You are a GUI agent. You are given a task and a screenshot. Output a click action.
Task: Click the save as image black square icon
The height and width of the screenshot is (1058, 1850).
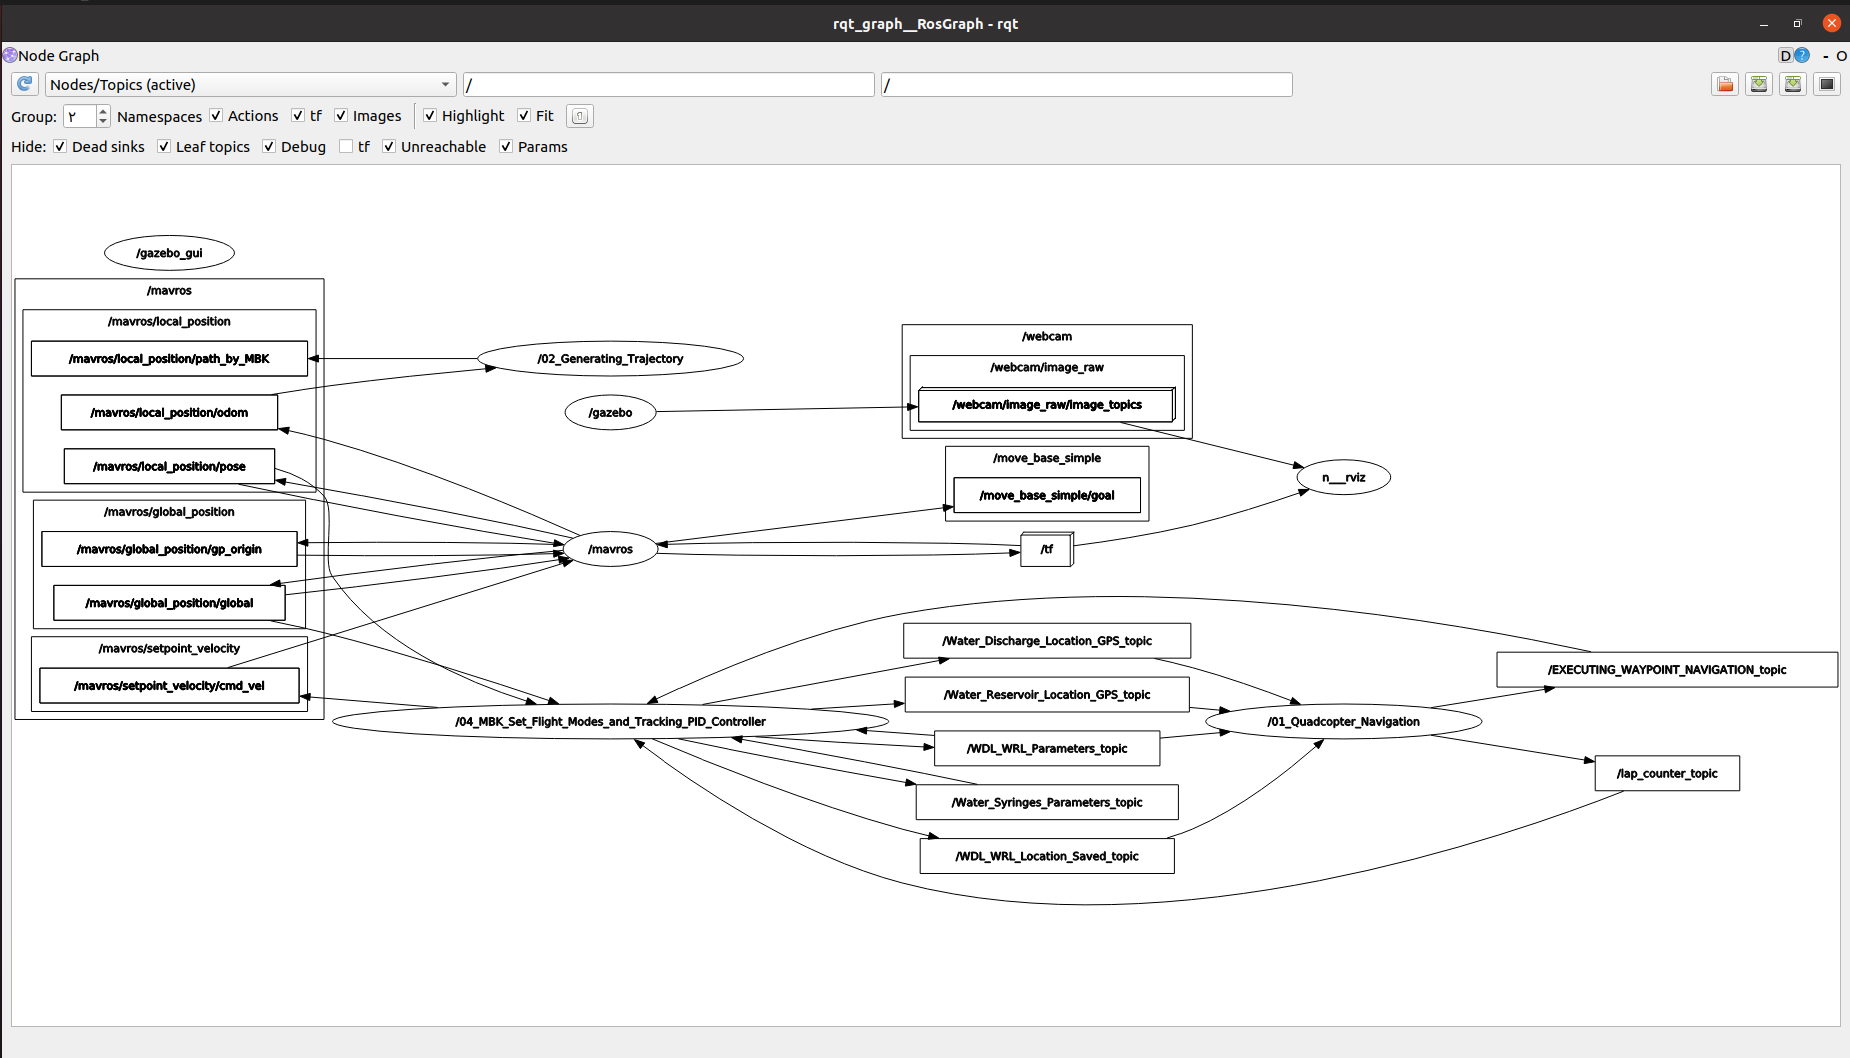coord(1827,85)
